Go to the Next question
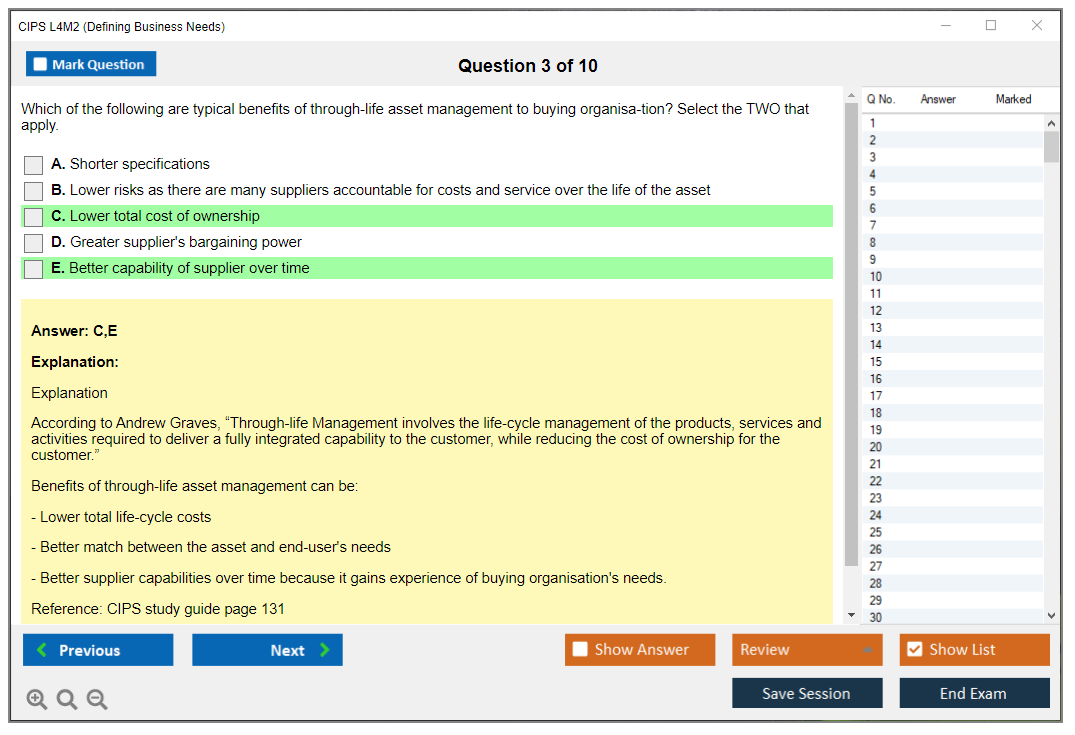 point(267,650)
